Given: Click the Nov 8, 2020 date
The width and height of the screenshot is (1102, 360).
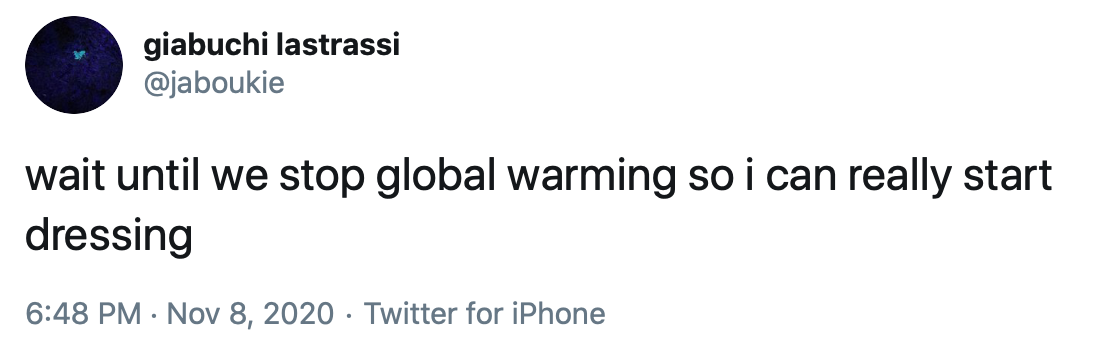Looking at the screenshot, I should 249,313.
